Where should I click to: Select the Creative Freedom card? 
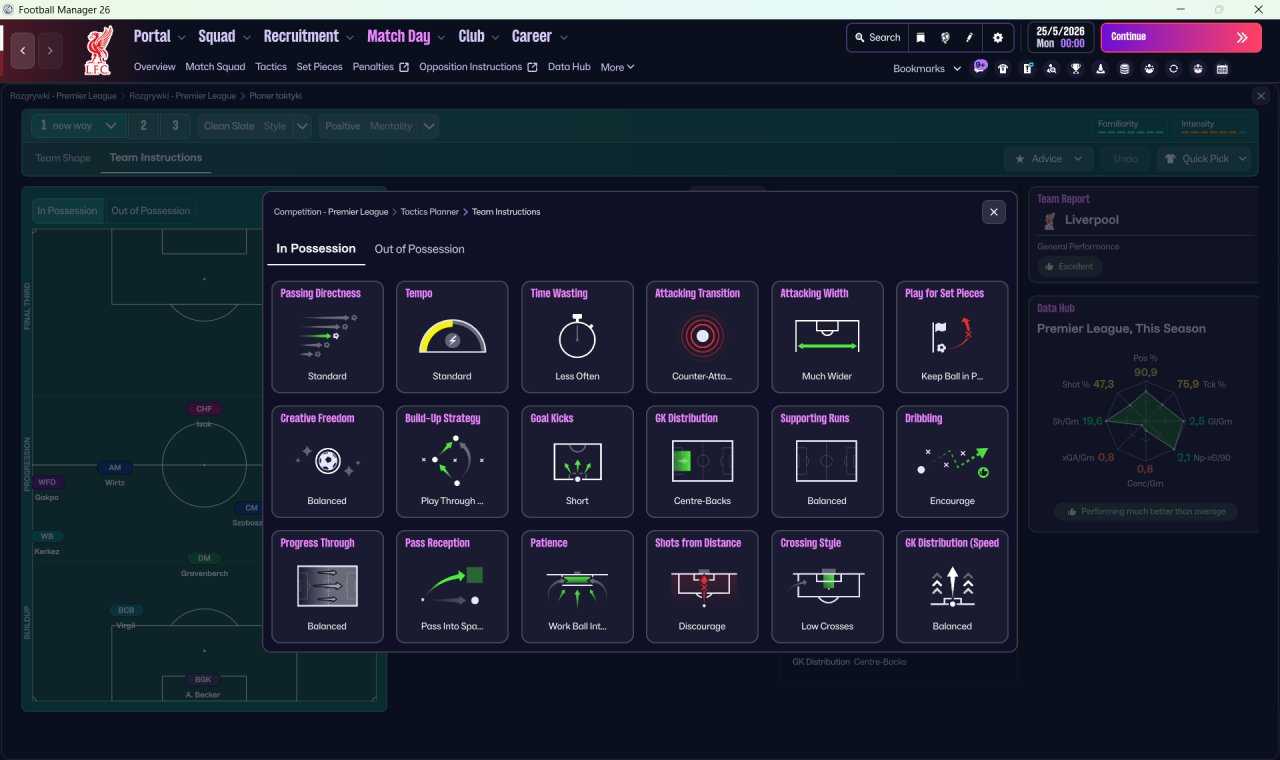pyautogui.click(x=327, y=462)
